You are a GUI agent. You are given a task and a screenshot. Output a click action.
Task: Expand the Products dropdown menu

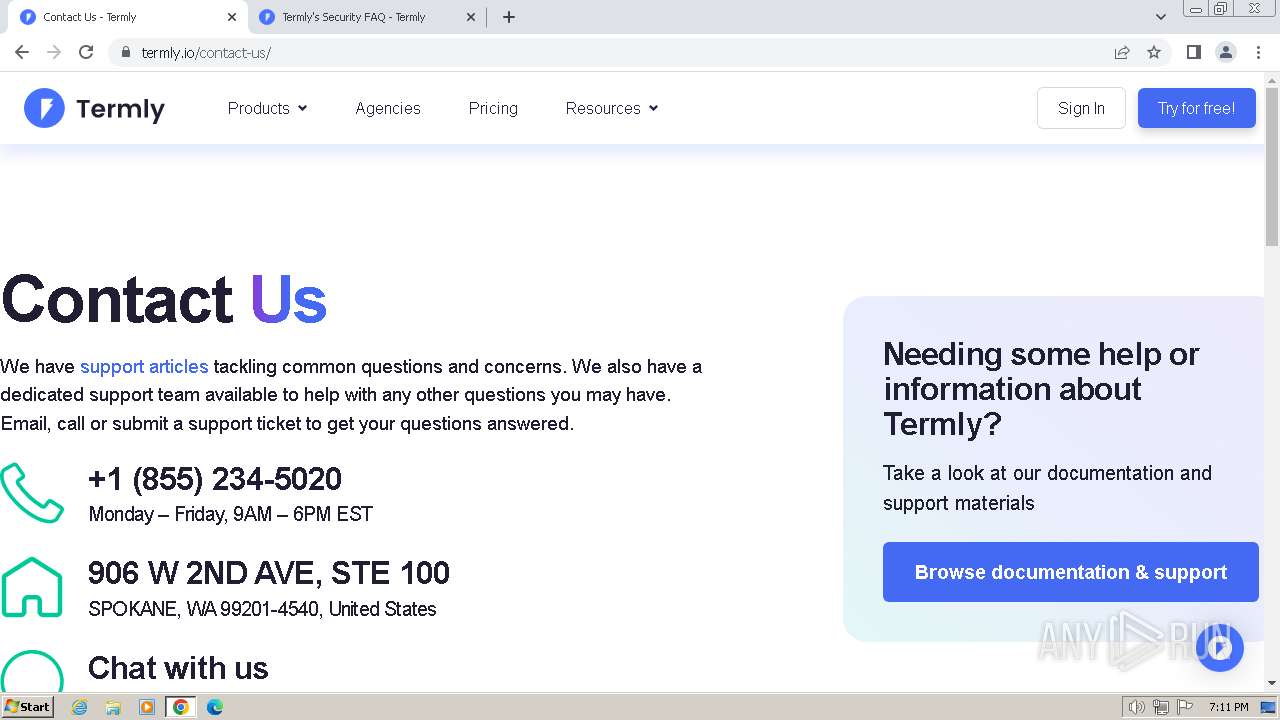point(267,108)
